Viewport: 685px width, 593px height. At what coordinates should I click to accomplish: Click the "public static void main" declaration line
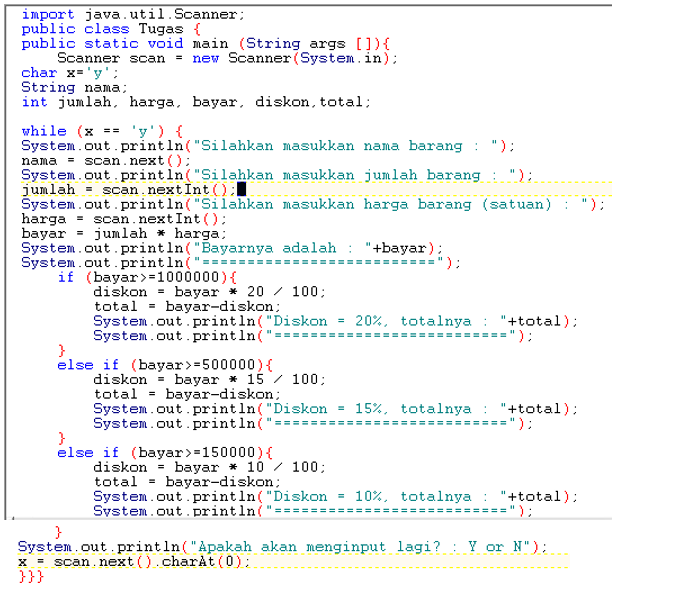[x=205, y=44]
